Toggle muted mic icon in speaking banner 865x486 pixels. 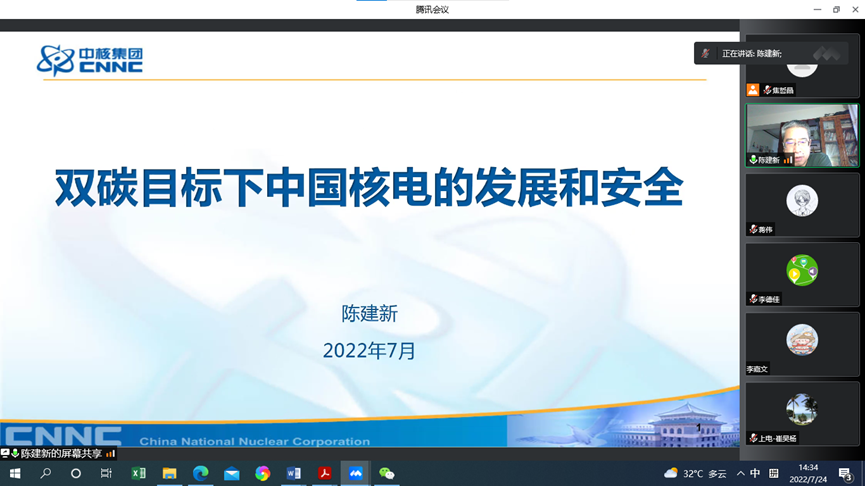(706, 53)
